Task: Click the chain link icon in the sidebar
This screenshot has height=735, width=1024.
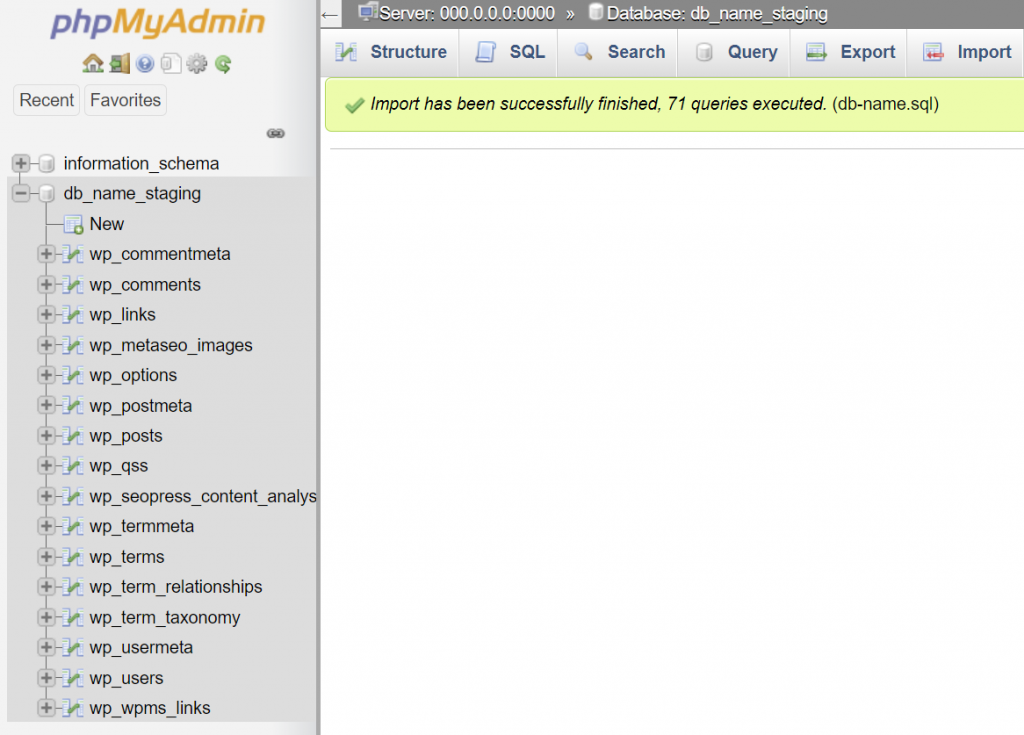Action: (x=276, y=132)
